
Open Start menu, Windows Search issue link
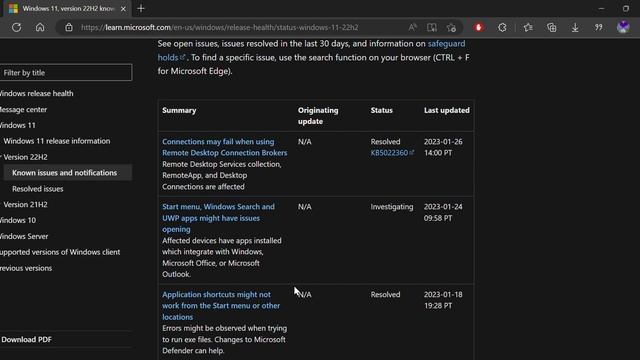pos(218,218)
